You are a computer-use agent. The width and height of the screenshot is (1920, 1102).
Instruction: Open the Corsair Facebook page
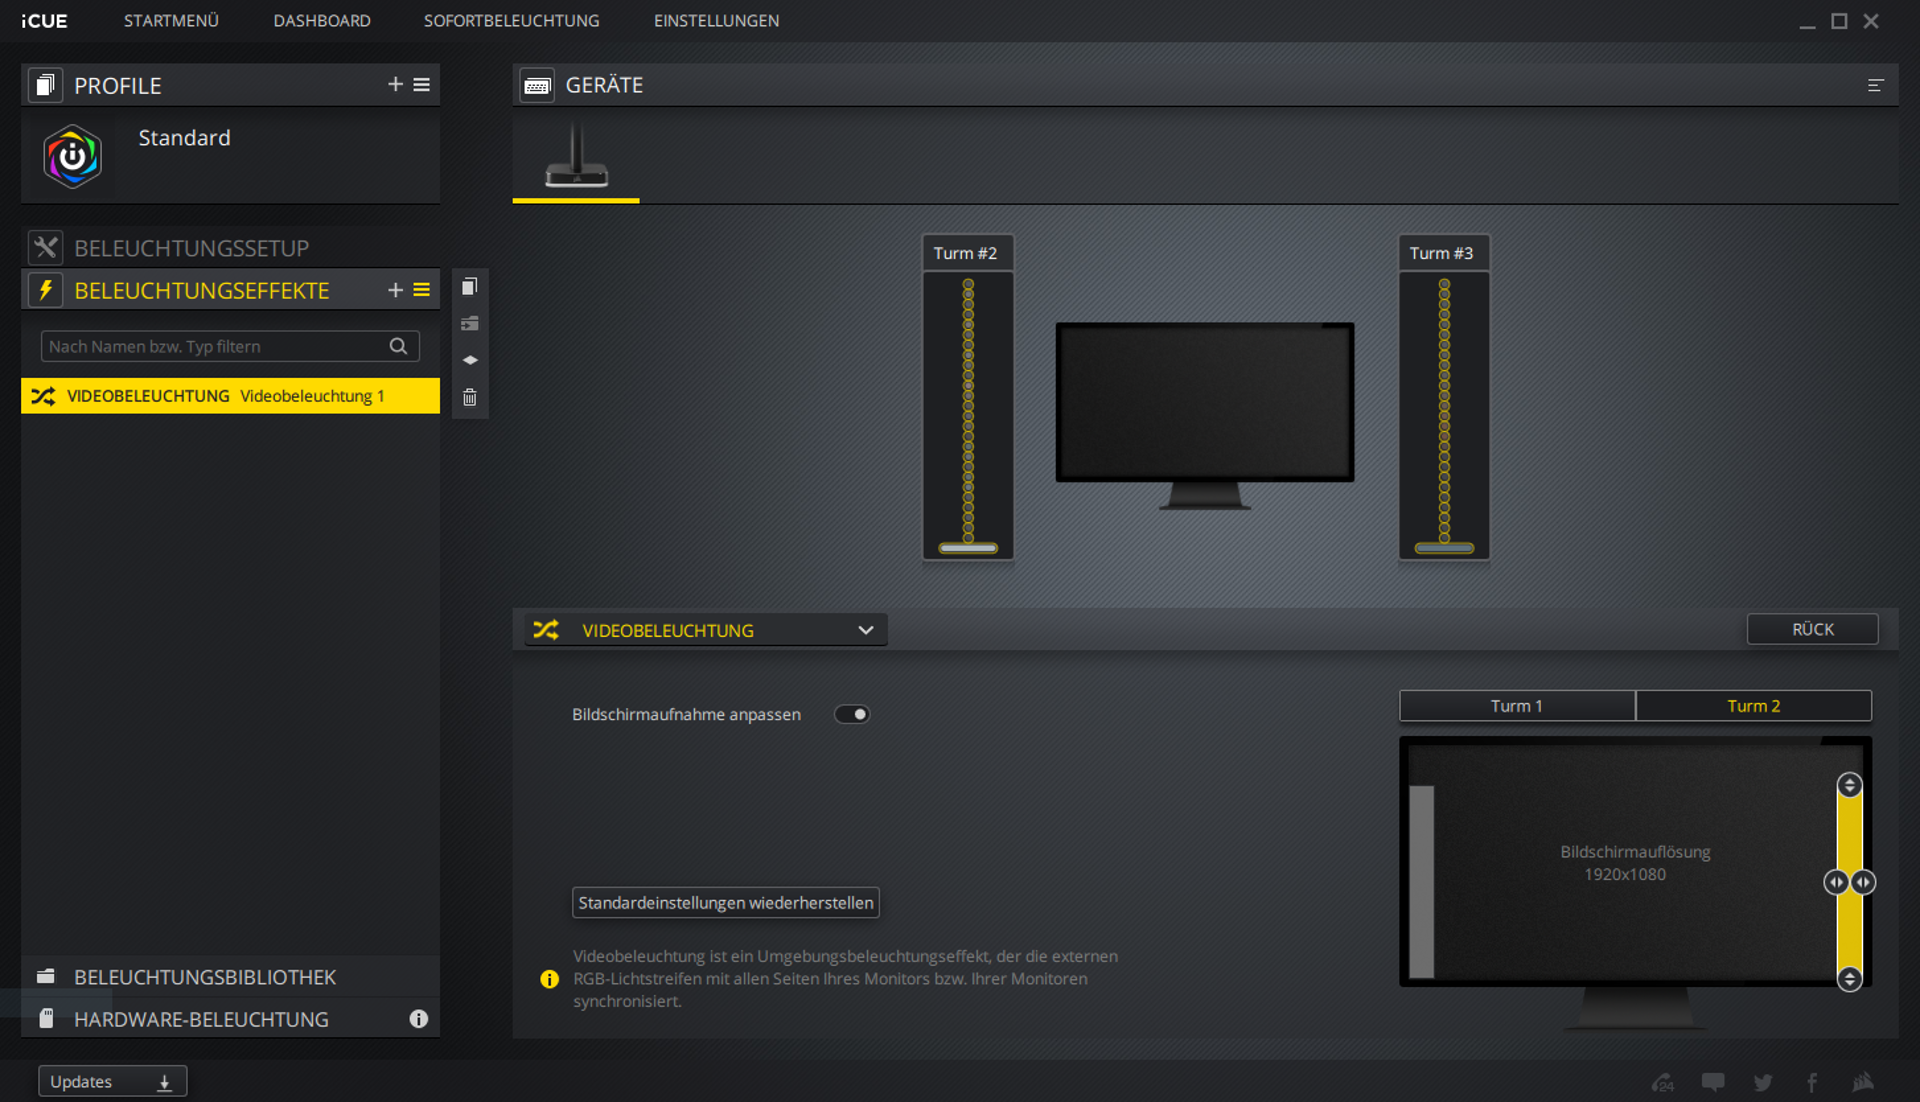pyautogui.click(x=1812, y=1082)
